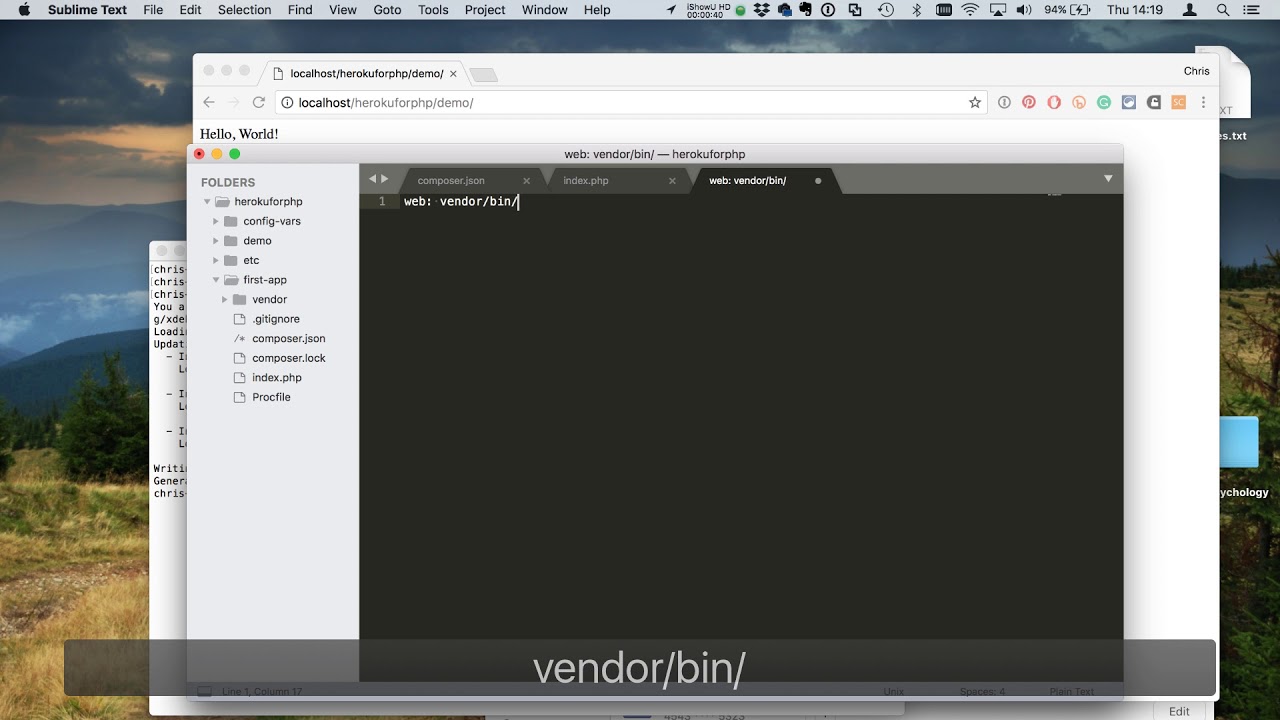Click the Chrome forward arrow

point(234,102)
